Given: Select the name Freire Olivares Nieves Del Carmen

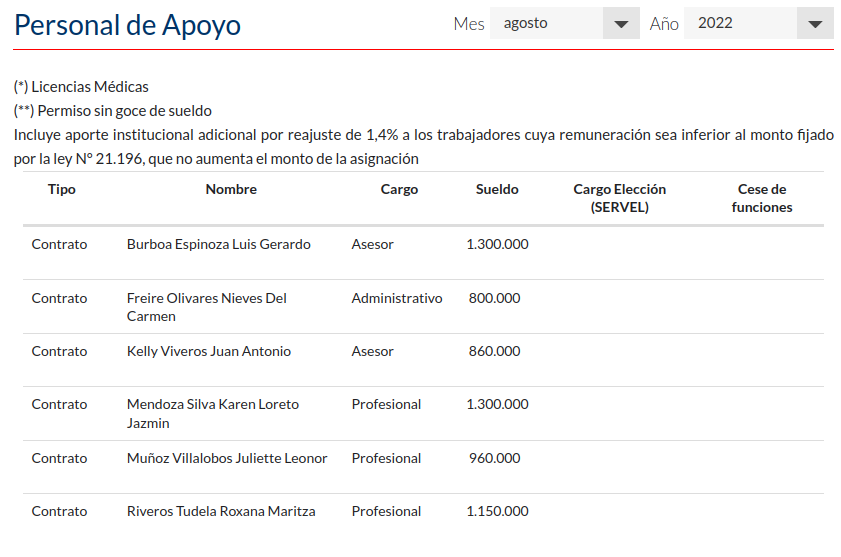Looking at the screenshot, I should 206,307.
